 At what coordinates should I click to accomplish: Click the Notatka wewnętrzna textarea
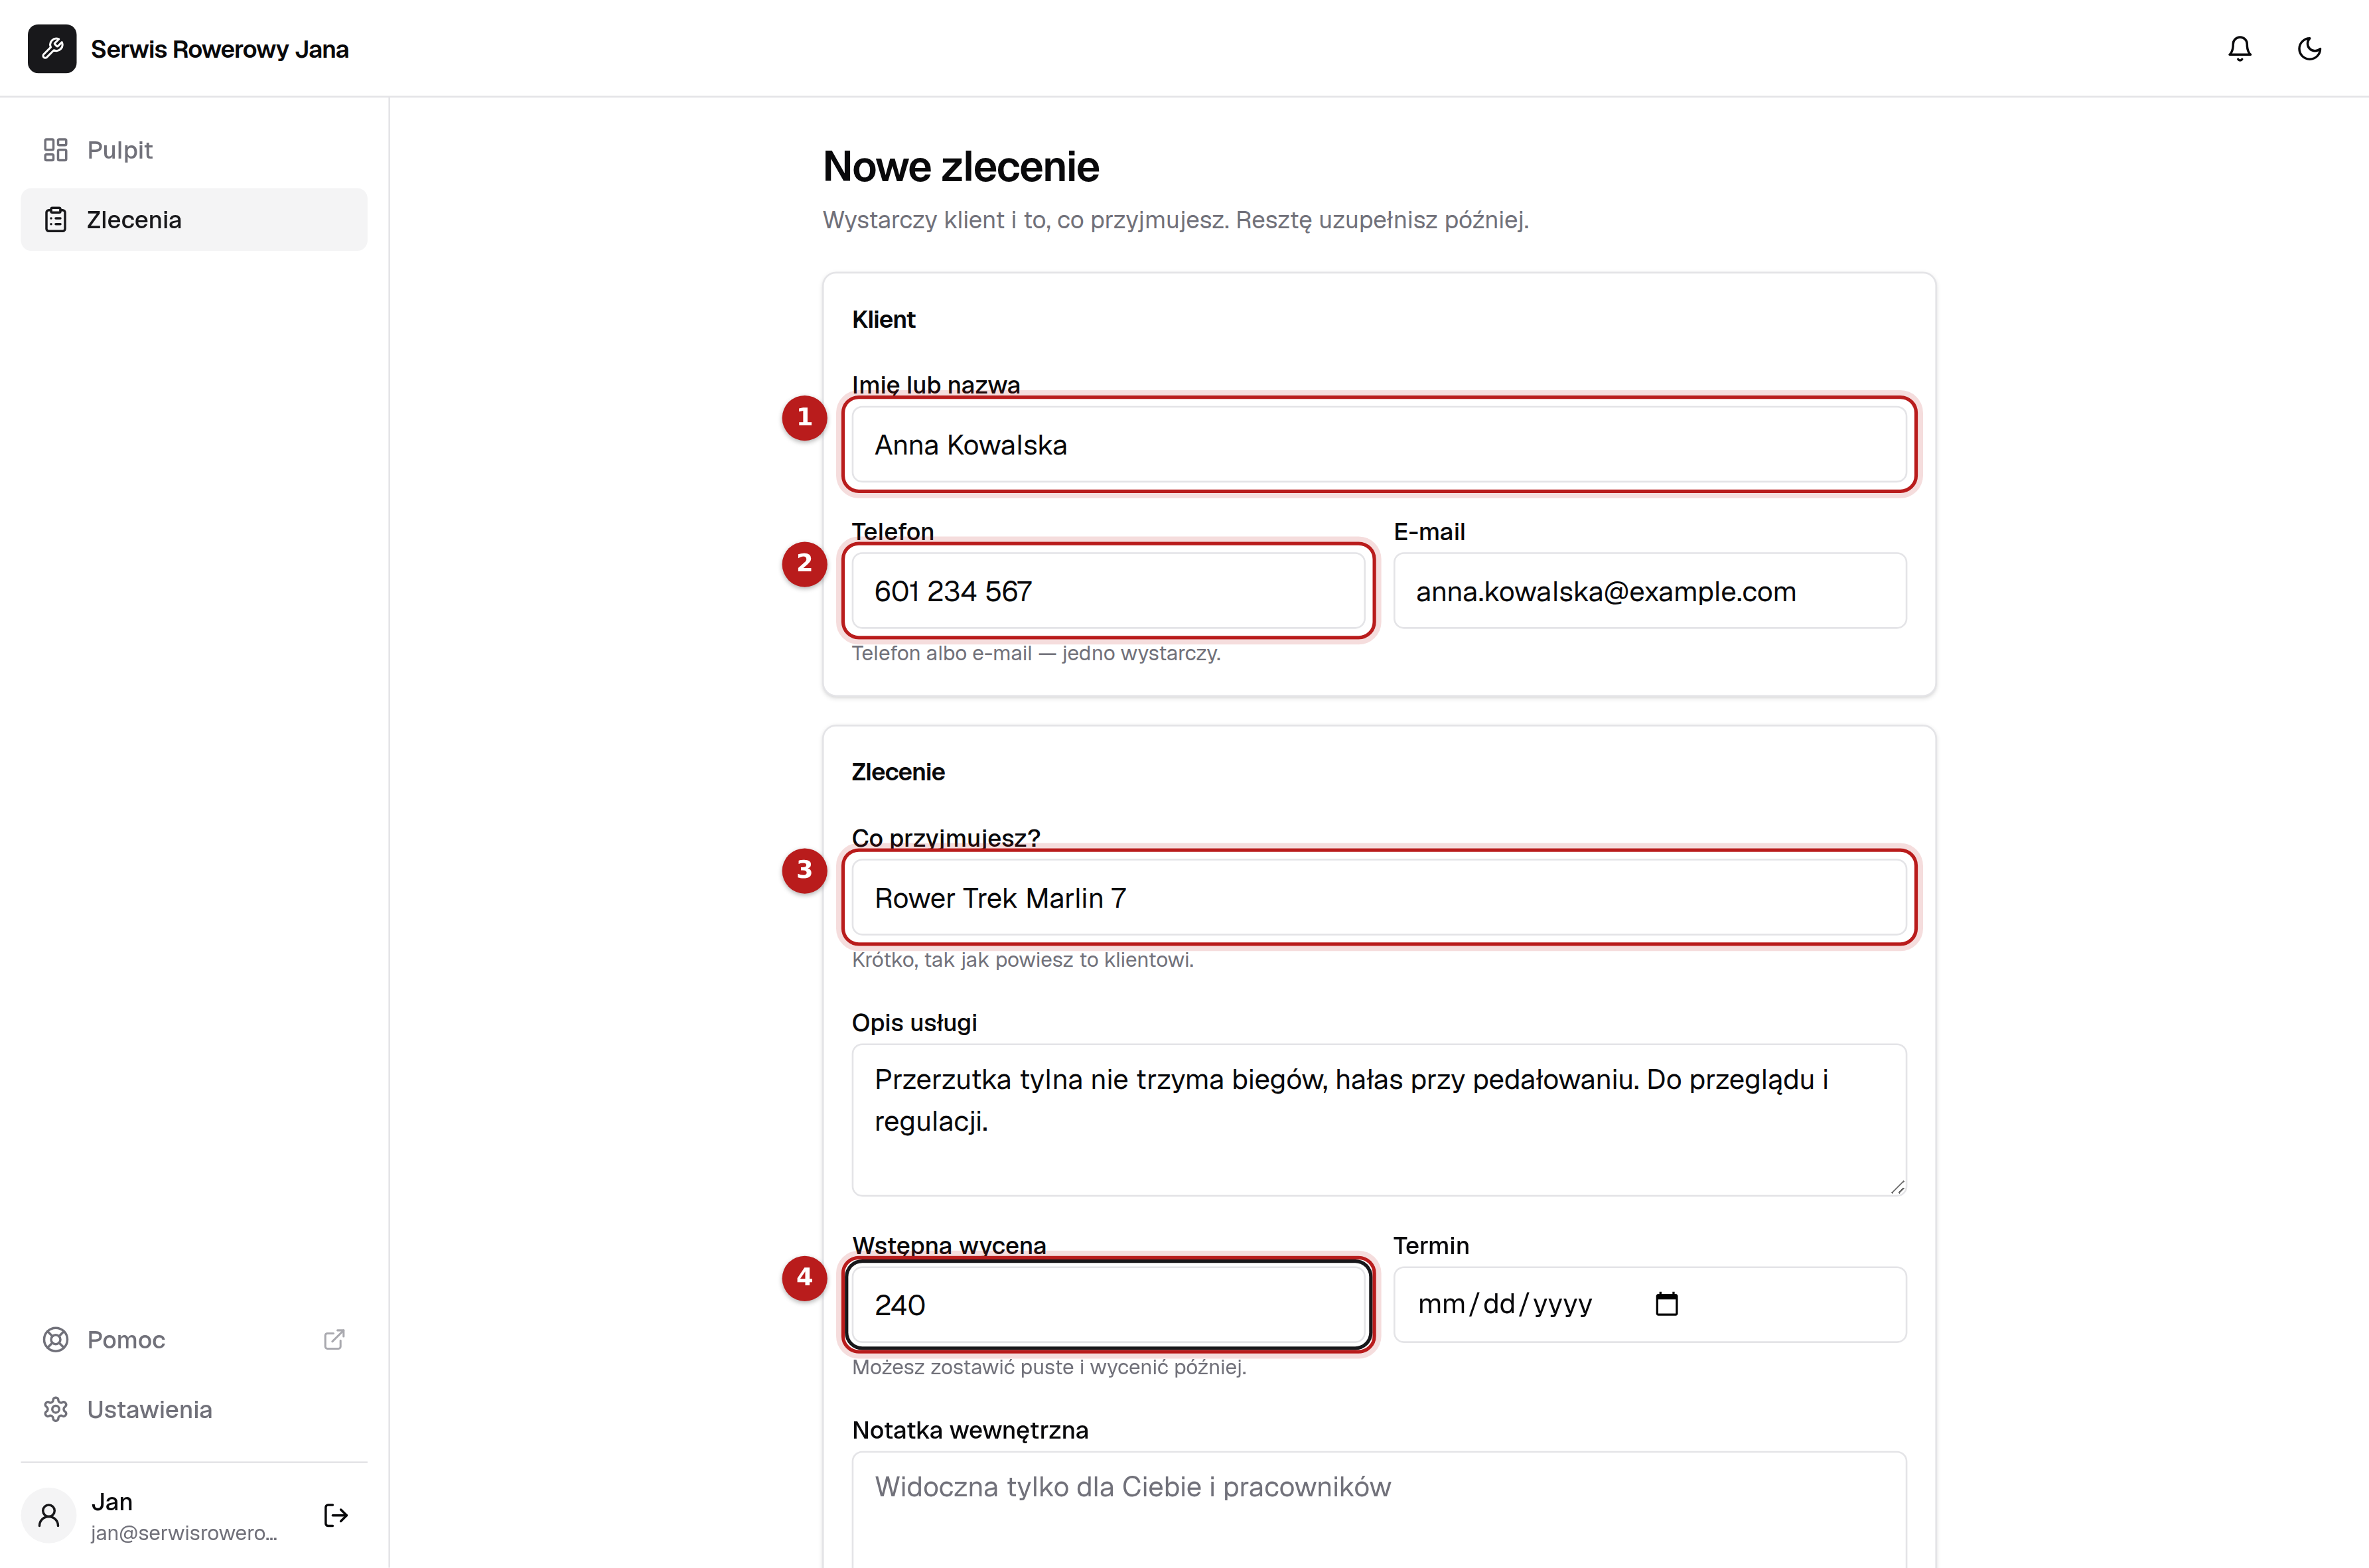(x=1379, y=1510)
